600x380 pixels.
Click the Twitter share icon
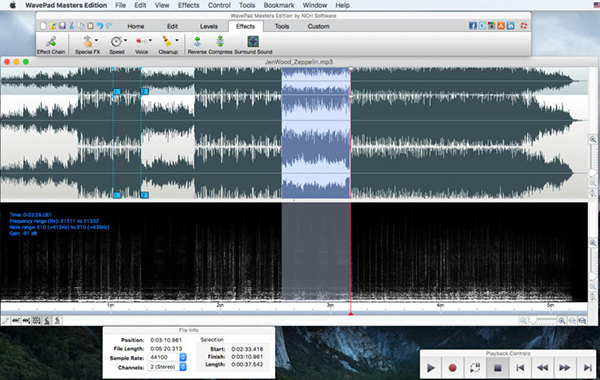482,26
